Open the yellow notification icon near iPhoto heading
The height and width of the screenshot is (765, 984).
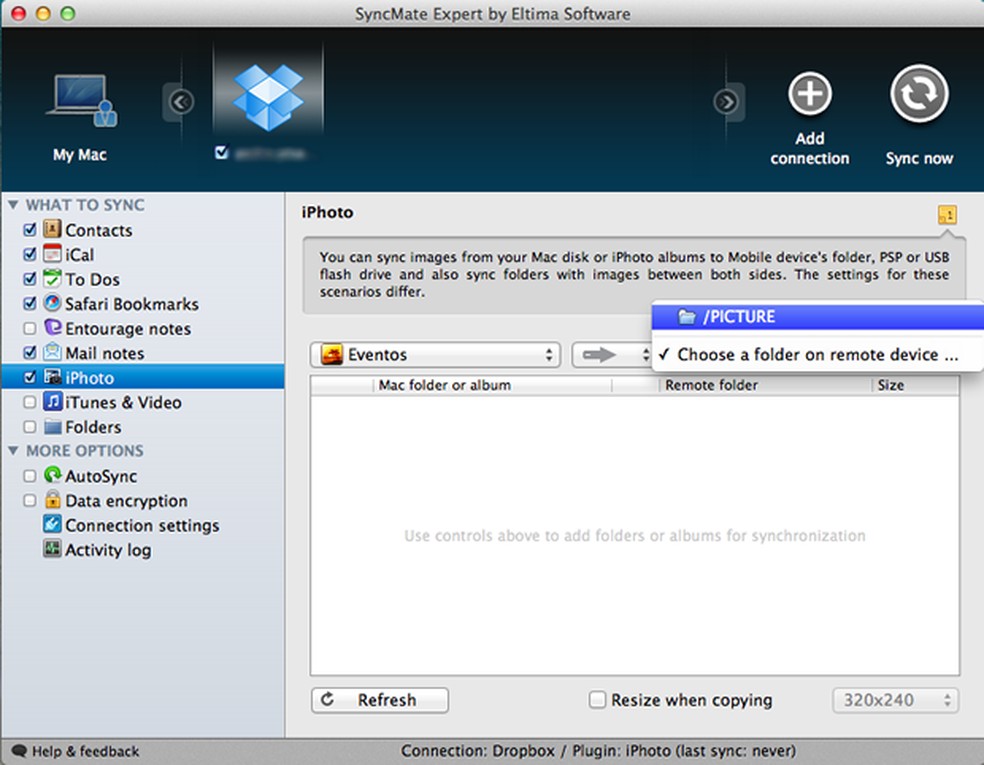tap(947, 215)
